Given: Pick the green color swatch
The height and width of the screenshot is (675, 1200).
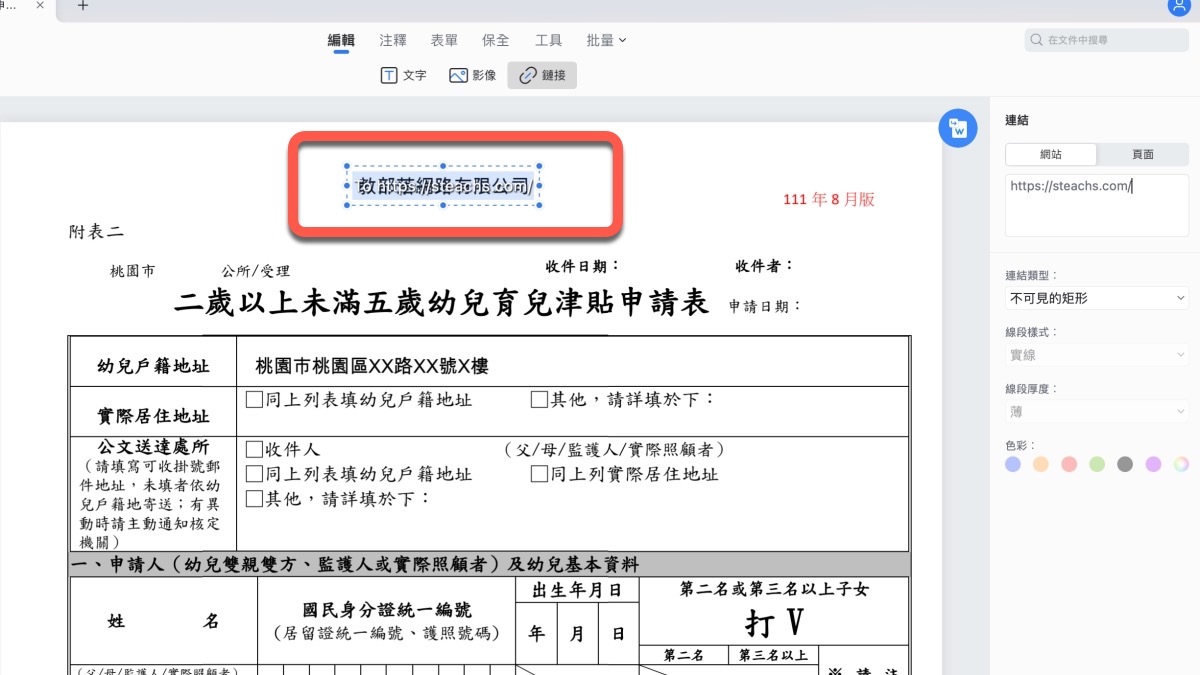Looking at the screenshot, I should click(x=1097, y=464).
